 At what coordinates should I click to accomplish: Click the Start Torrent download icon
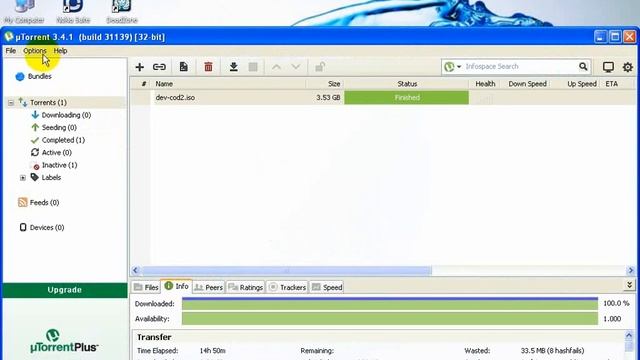coord(233,67)
